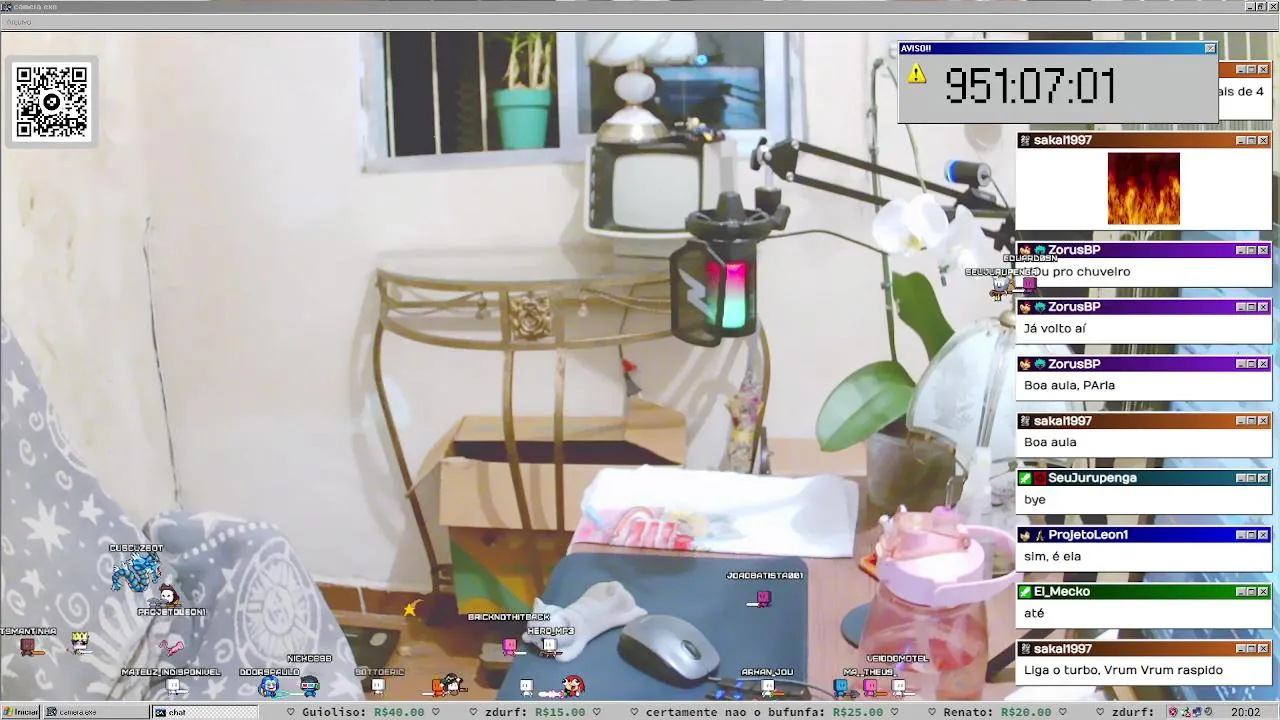Click sakai1997's 'Boa aula' message text
This screenshot has width=1280, height=720.
click(1050, 442)
